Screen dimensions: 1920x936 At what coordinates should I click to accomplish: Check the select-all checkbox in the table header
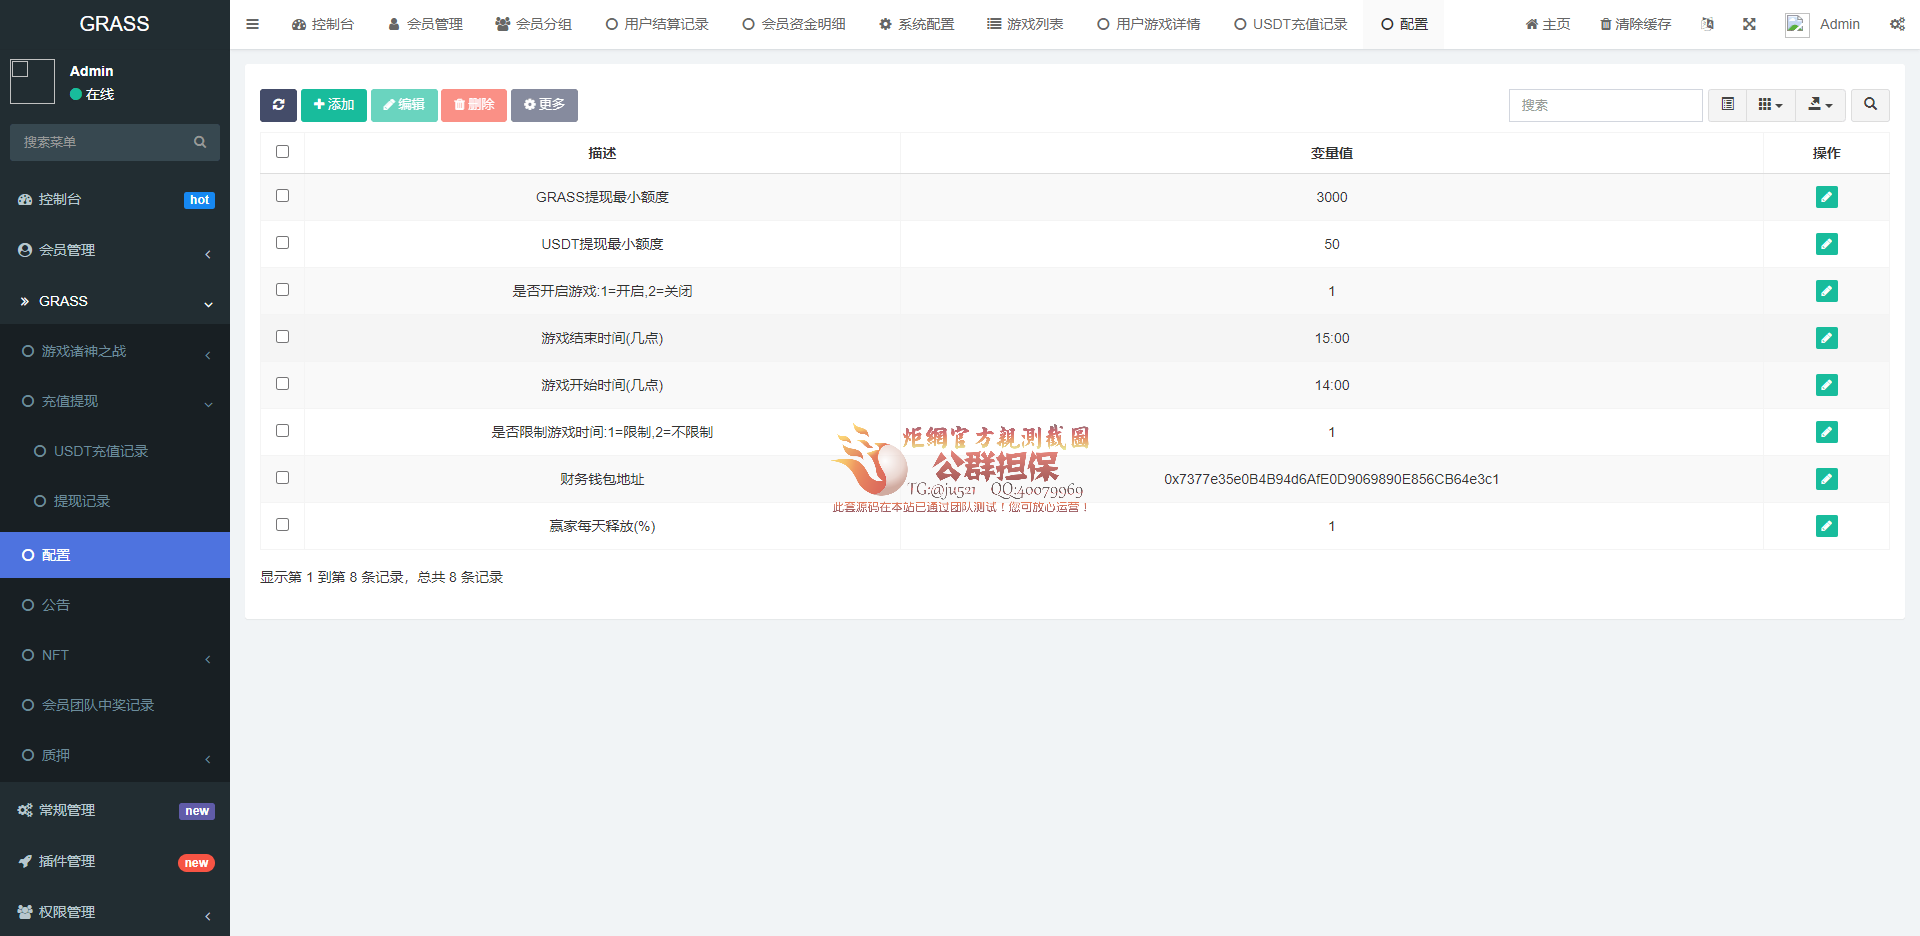pos(282,152)
